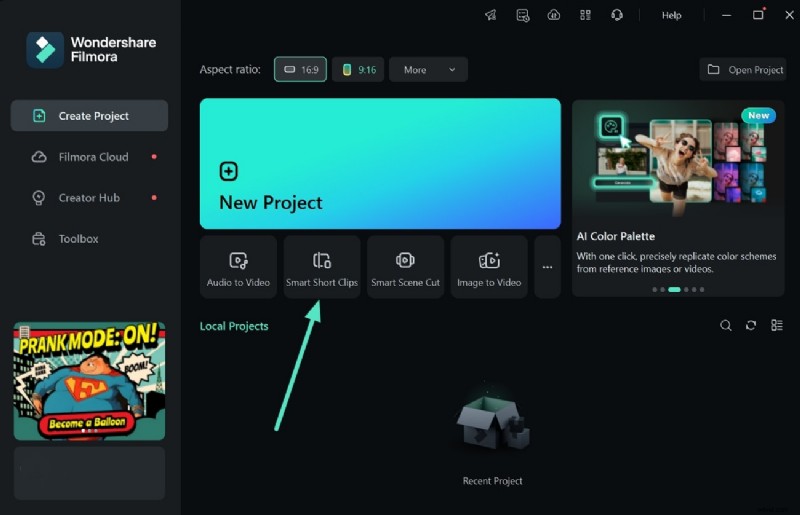Search local projects with magnifier icon

726,326
